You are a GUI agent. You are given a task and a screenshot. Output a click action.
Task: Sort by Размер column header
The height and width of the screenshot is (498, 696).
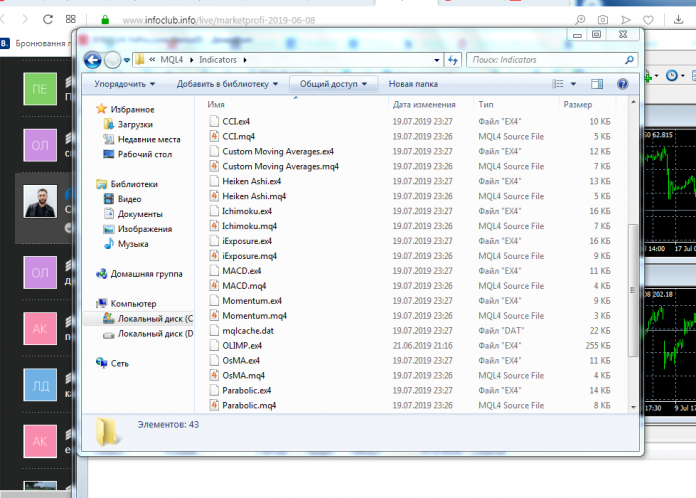point(577,104)
